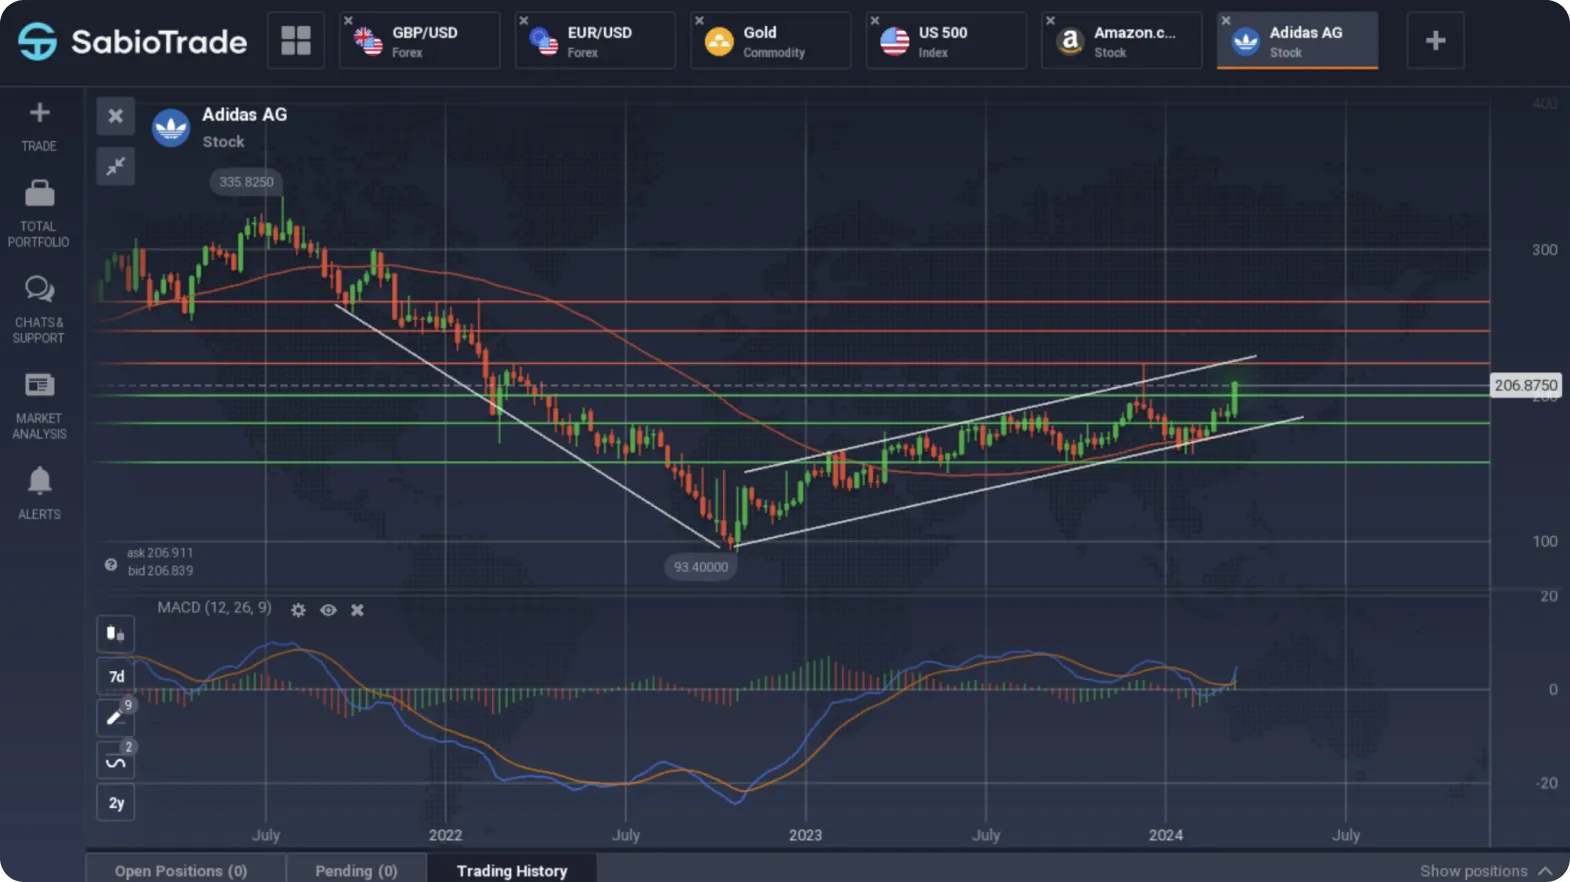Open the Alerts bell icon
The width and height of the screenshot is (1570, 882).
tap(39, 481)
